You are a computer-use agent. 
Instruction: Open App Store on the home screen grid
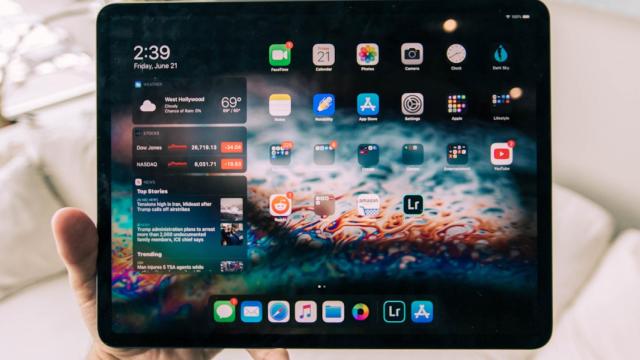click(x=368, y=104)
